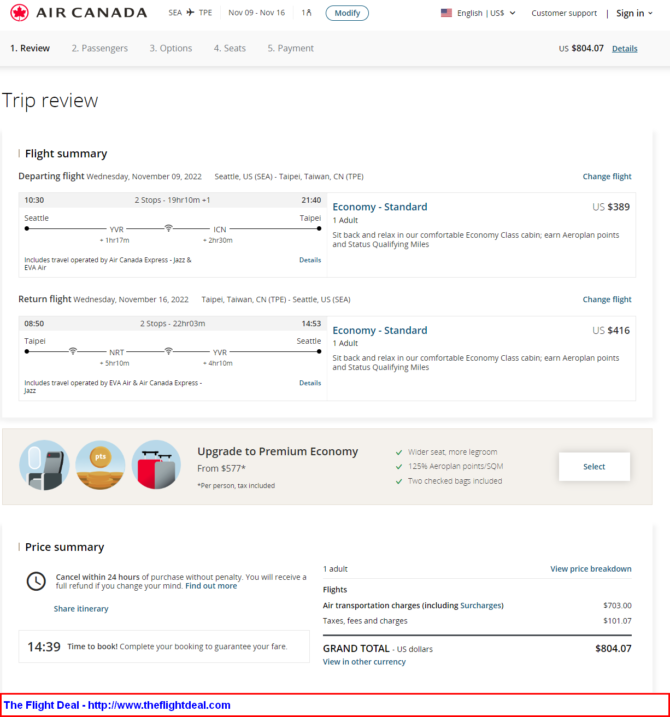Image resolution: width=670 pixels, height=717 pixels.
Task: Click the premium seat illustration icon
Action: [44, 465]
